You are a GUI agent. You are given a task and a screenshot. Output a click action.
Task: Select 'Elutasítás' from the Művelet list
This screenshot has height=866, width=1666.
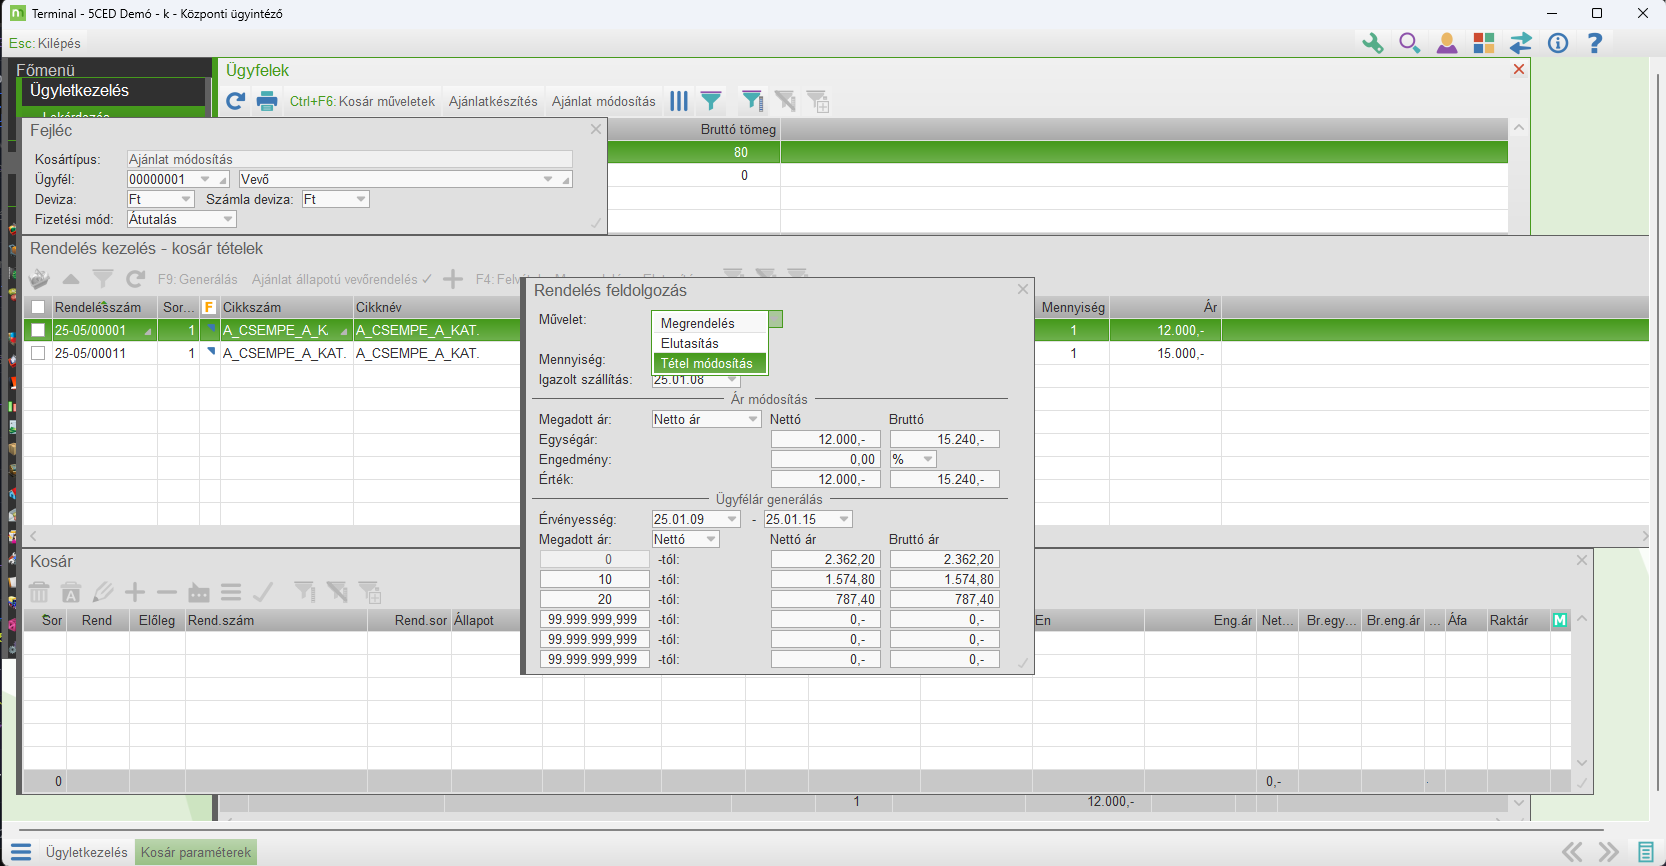[690, 343]
